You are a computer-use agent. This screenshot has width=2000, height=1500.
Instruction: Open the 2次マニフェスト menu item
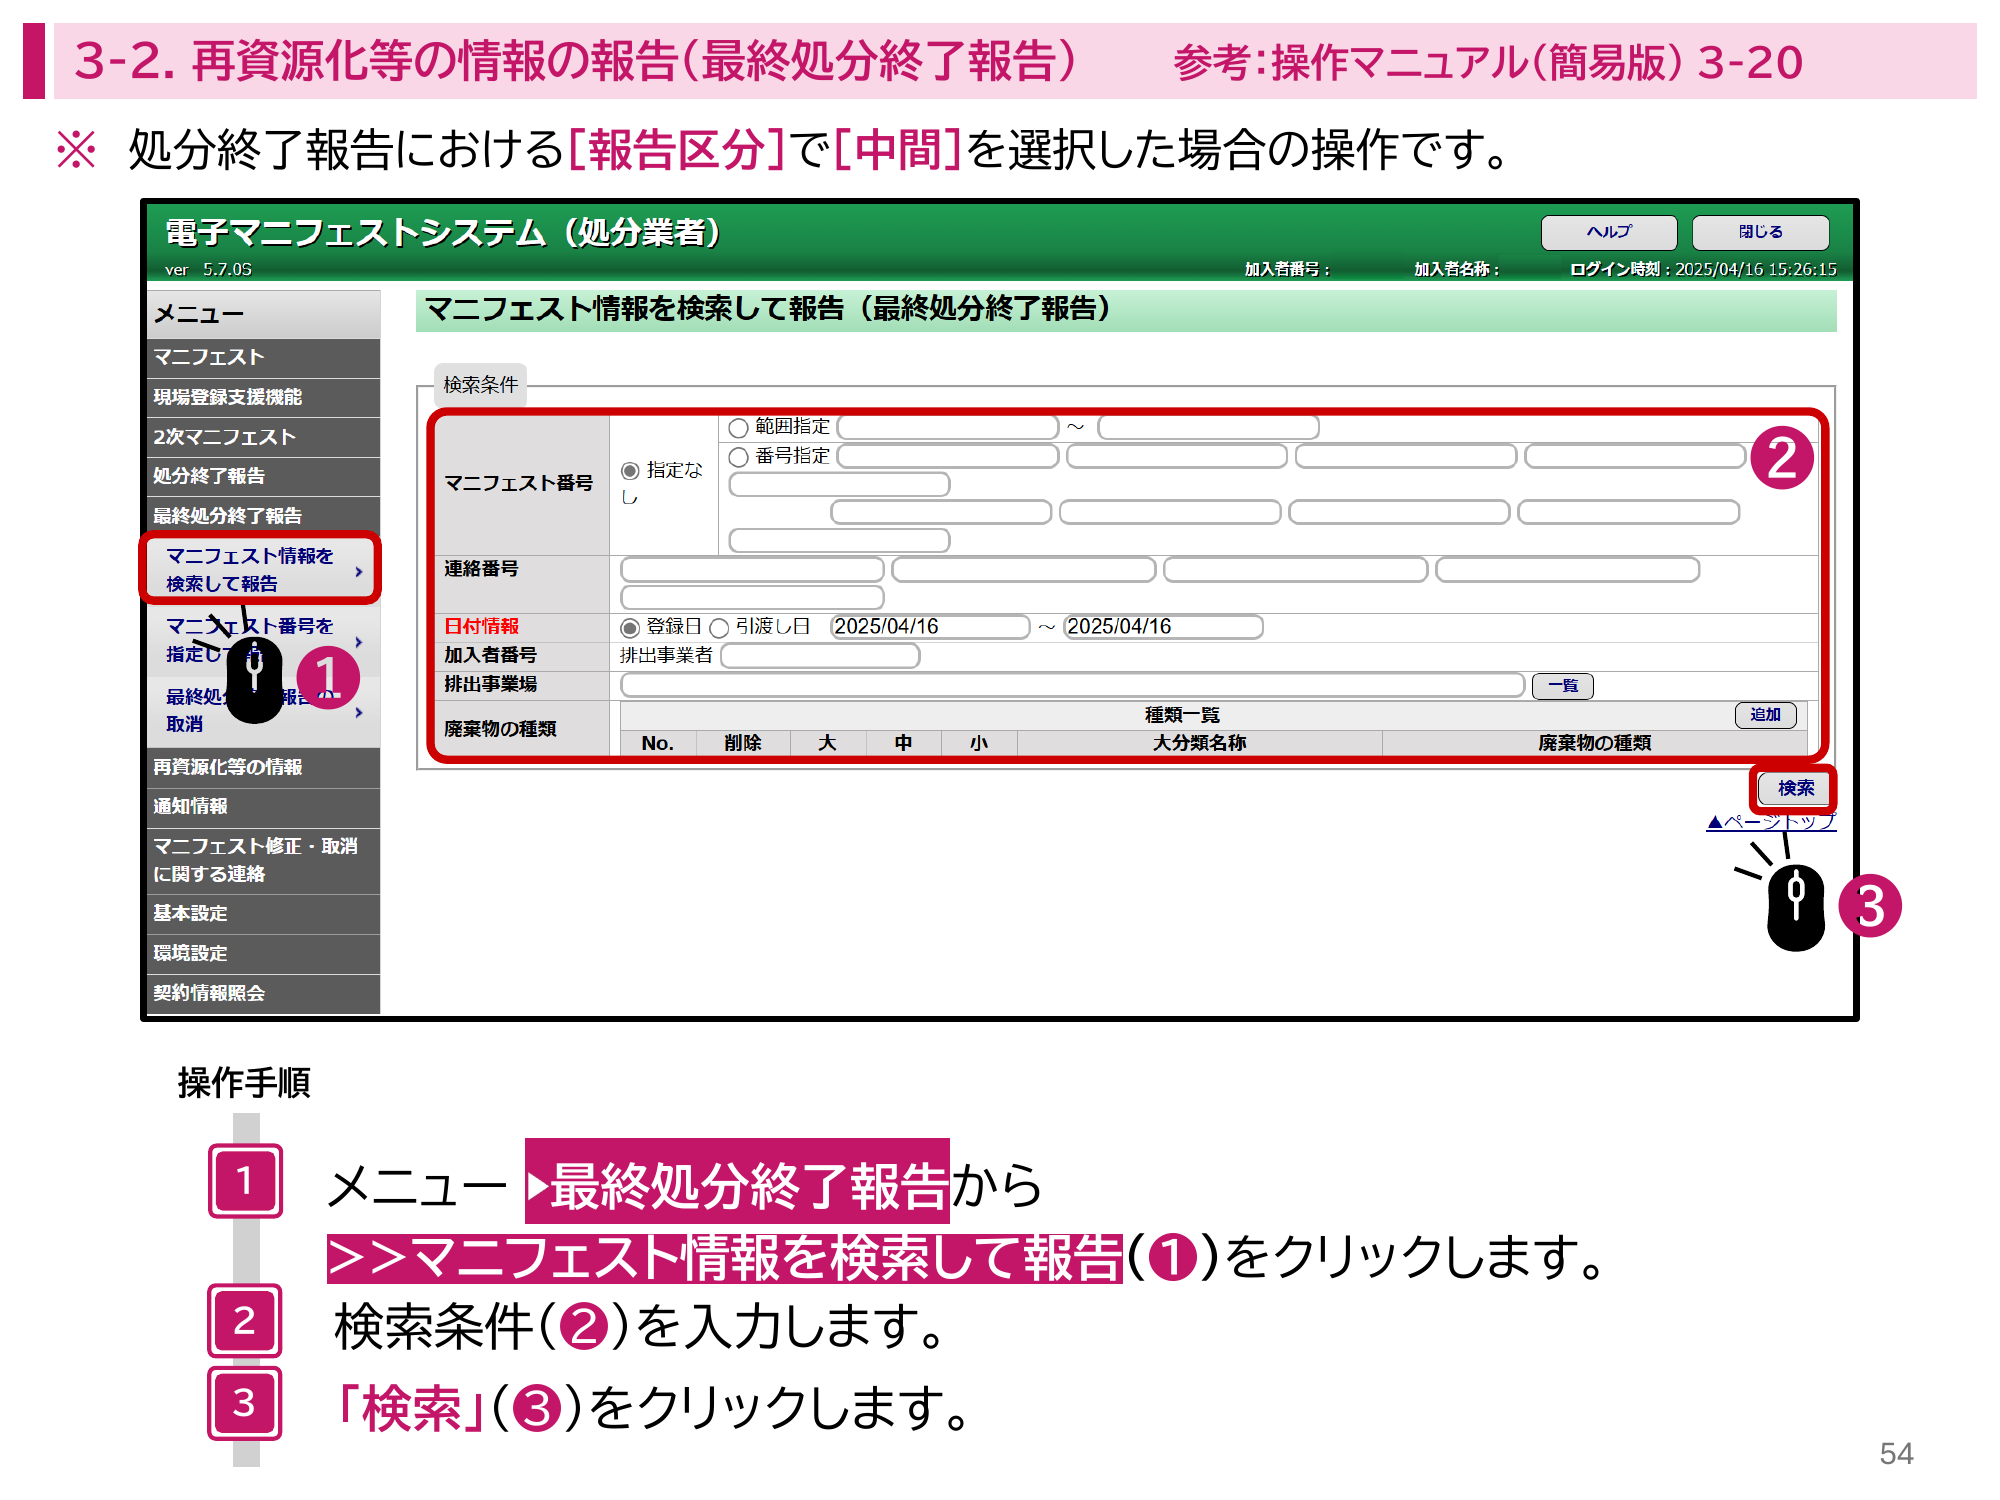263,437
